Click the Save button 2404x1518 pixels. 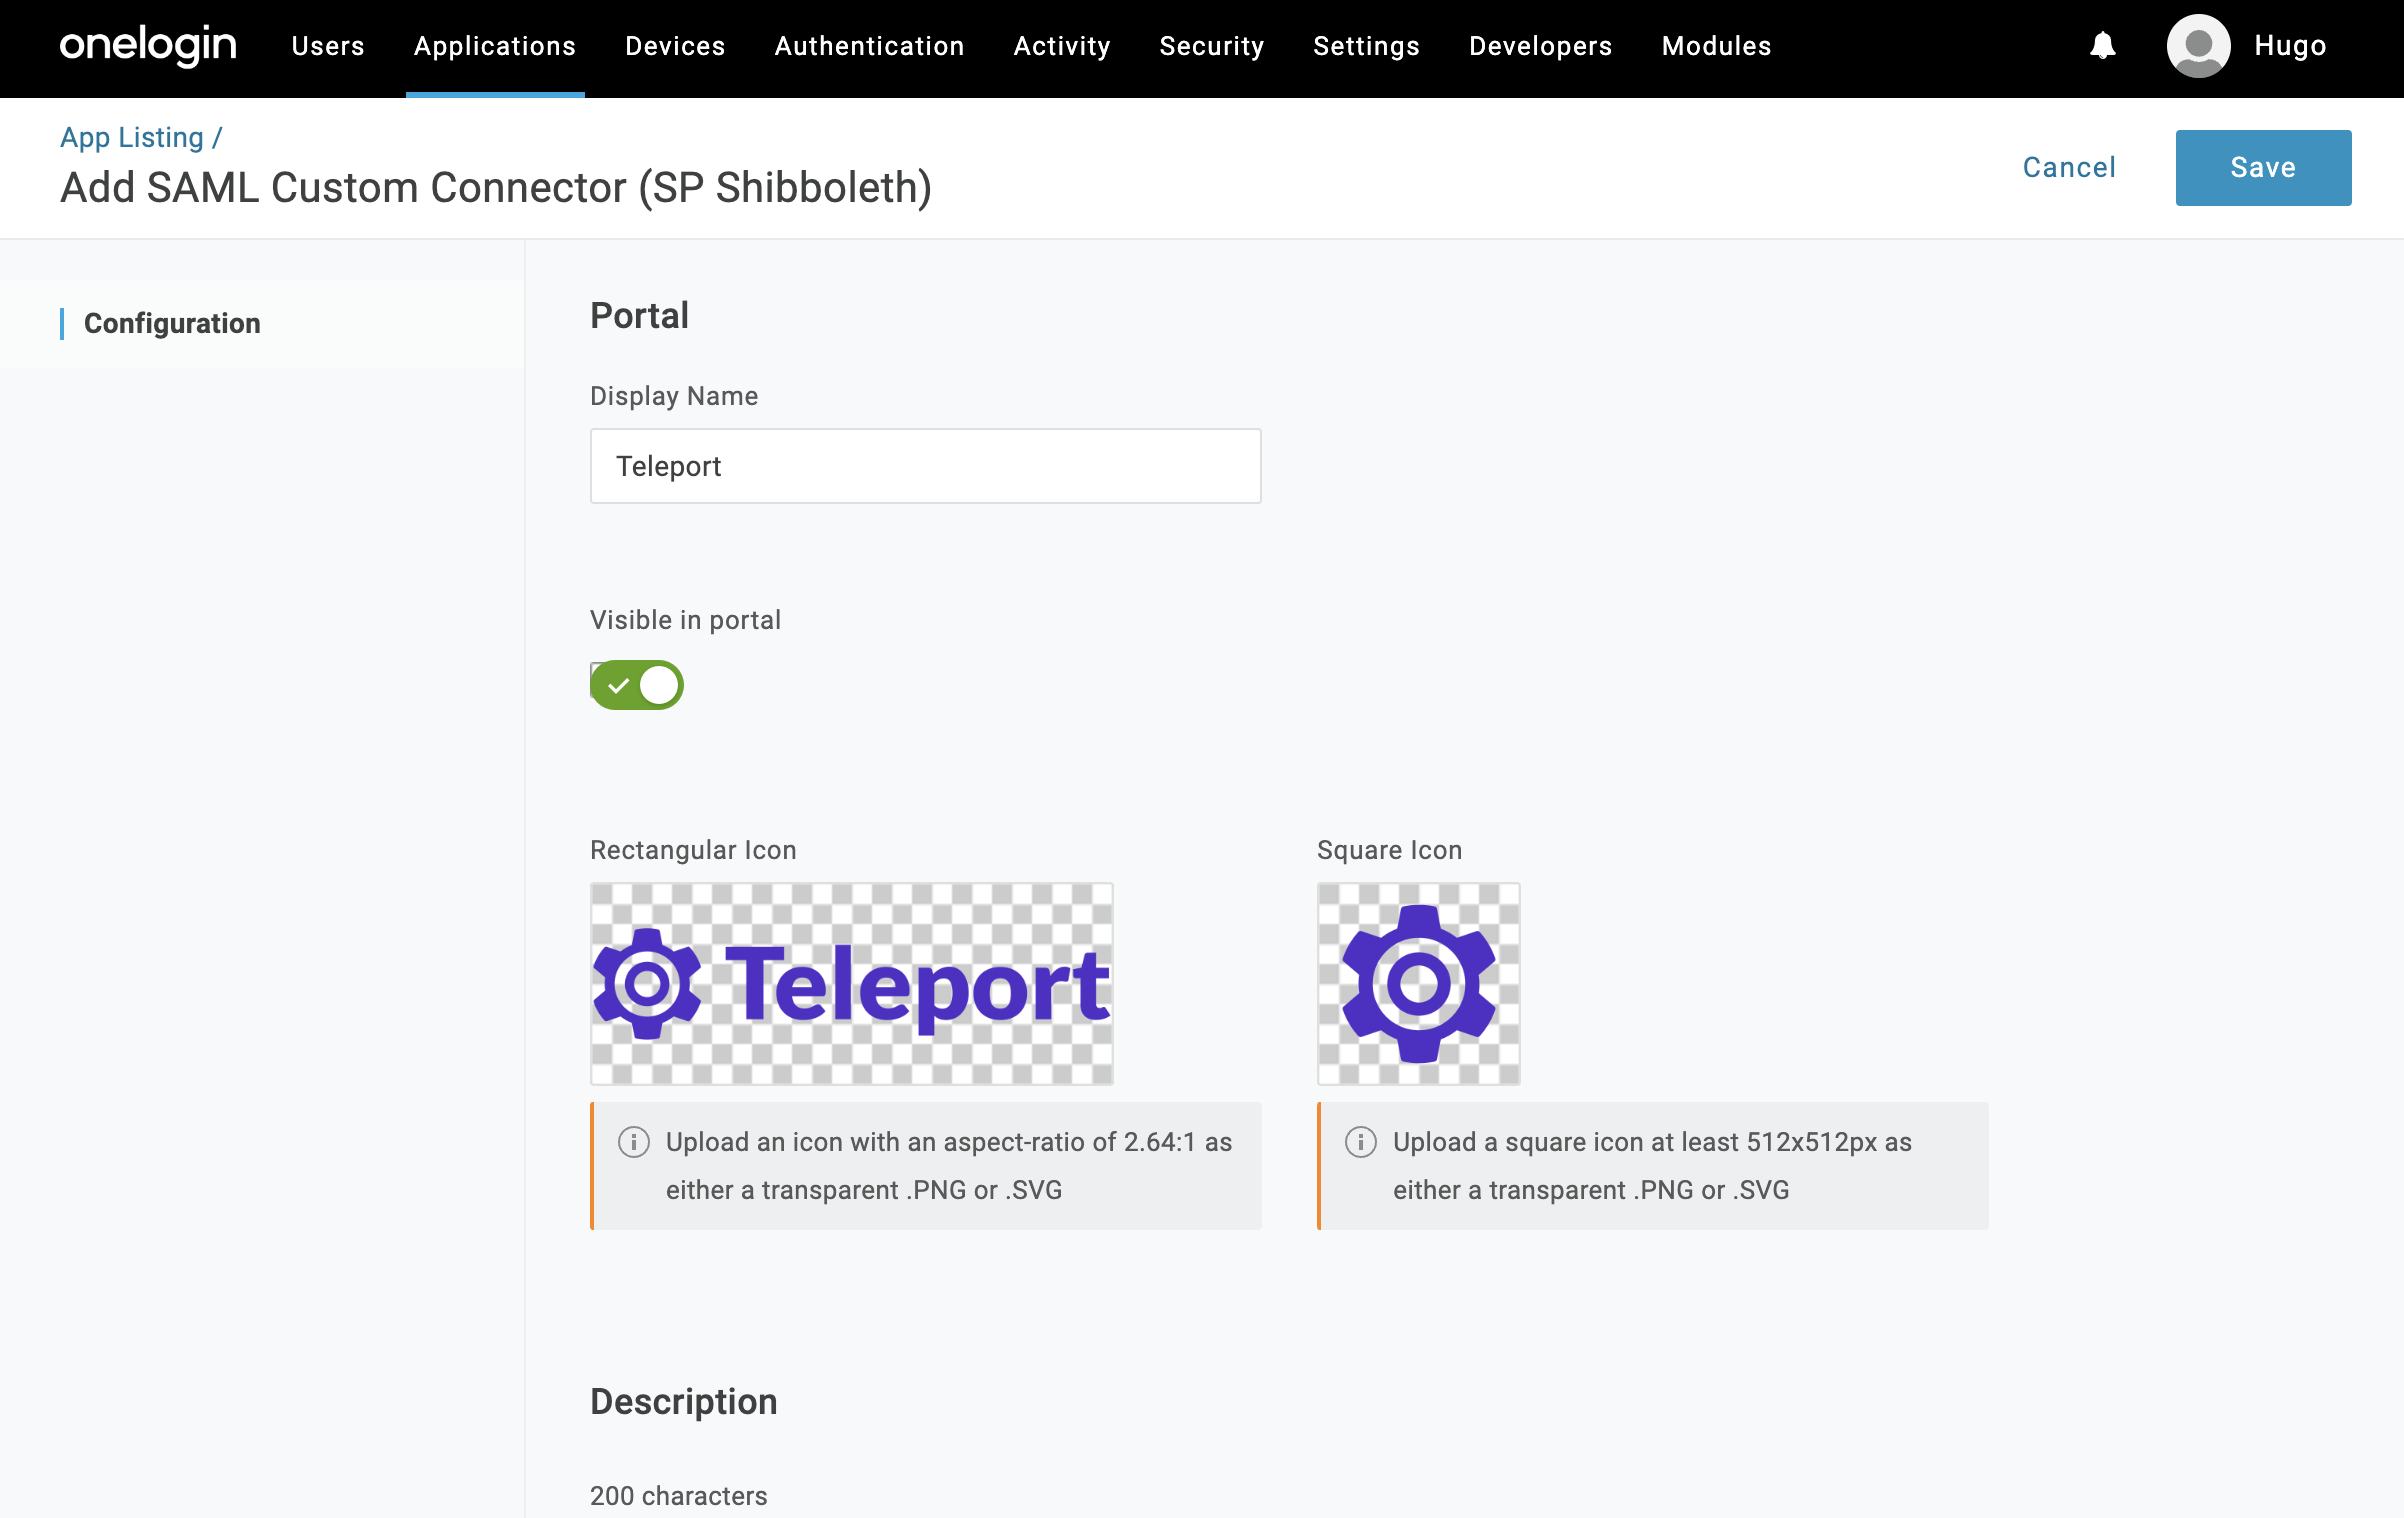tap(2262, 168)
